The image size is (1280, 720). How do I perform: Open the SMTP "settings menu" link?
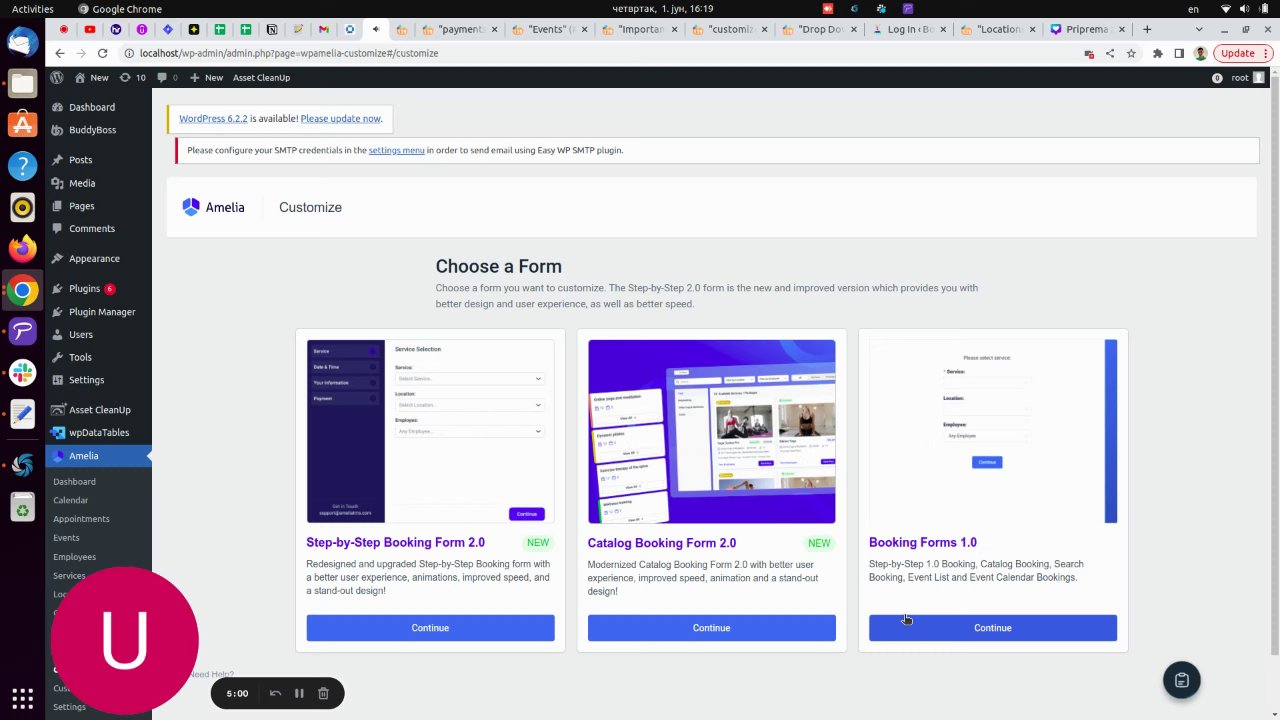[x=396, y=150]
